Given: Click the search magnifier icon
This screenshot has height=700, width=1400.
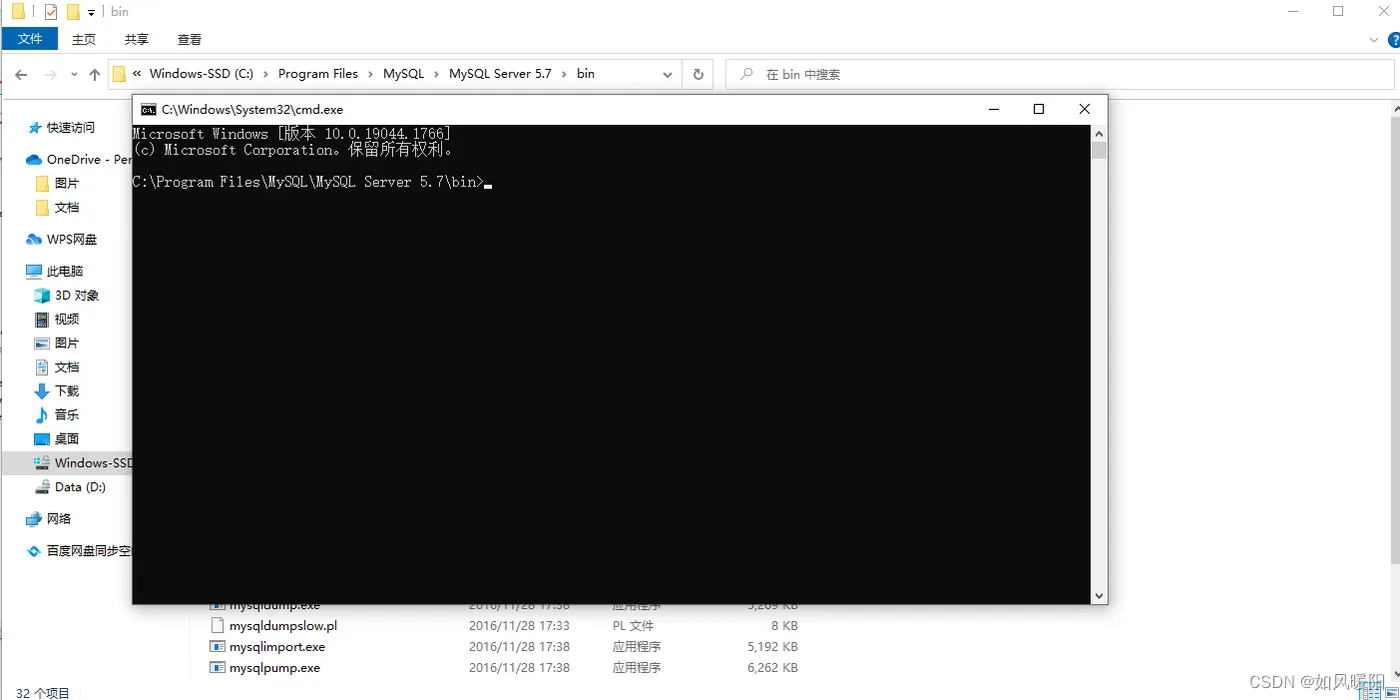Looking at the screenshot, I should point(746,74).
